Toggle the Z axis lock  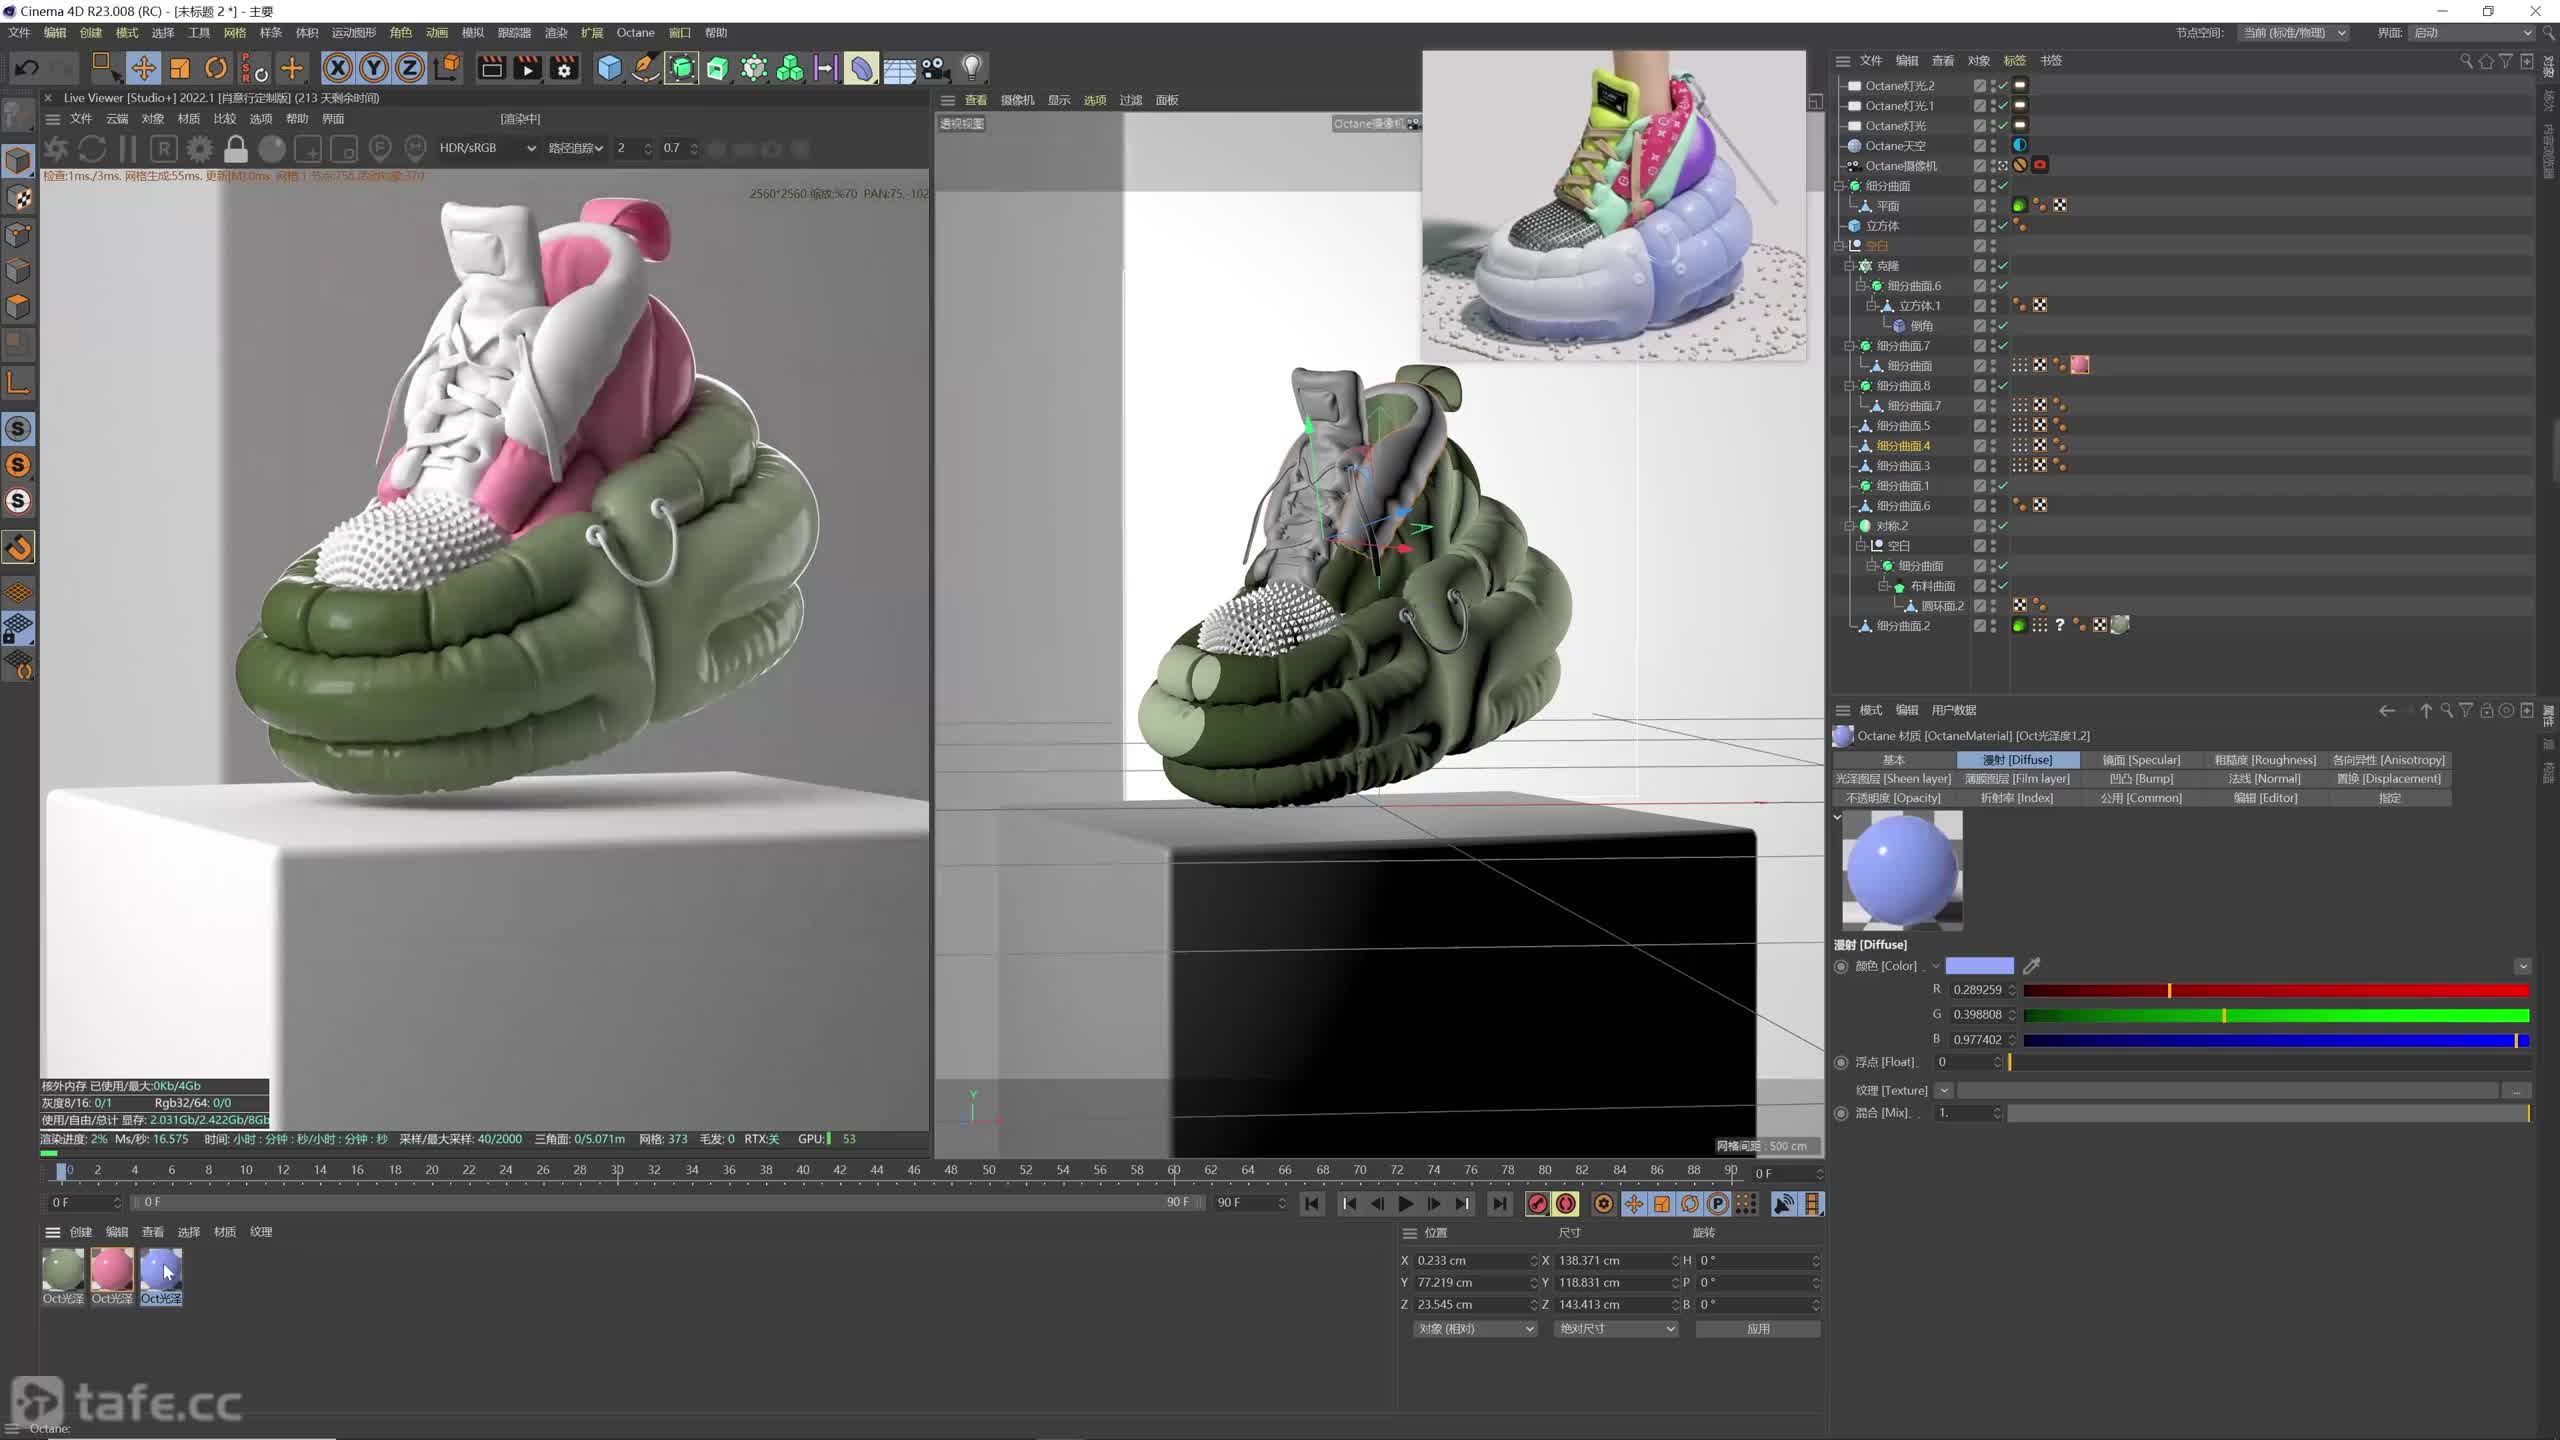point(410,68)
